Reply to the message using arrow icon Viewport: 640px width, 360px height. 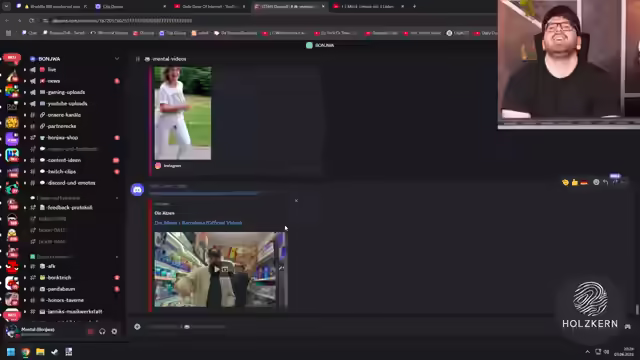pos(606,182)
